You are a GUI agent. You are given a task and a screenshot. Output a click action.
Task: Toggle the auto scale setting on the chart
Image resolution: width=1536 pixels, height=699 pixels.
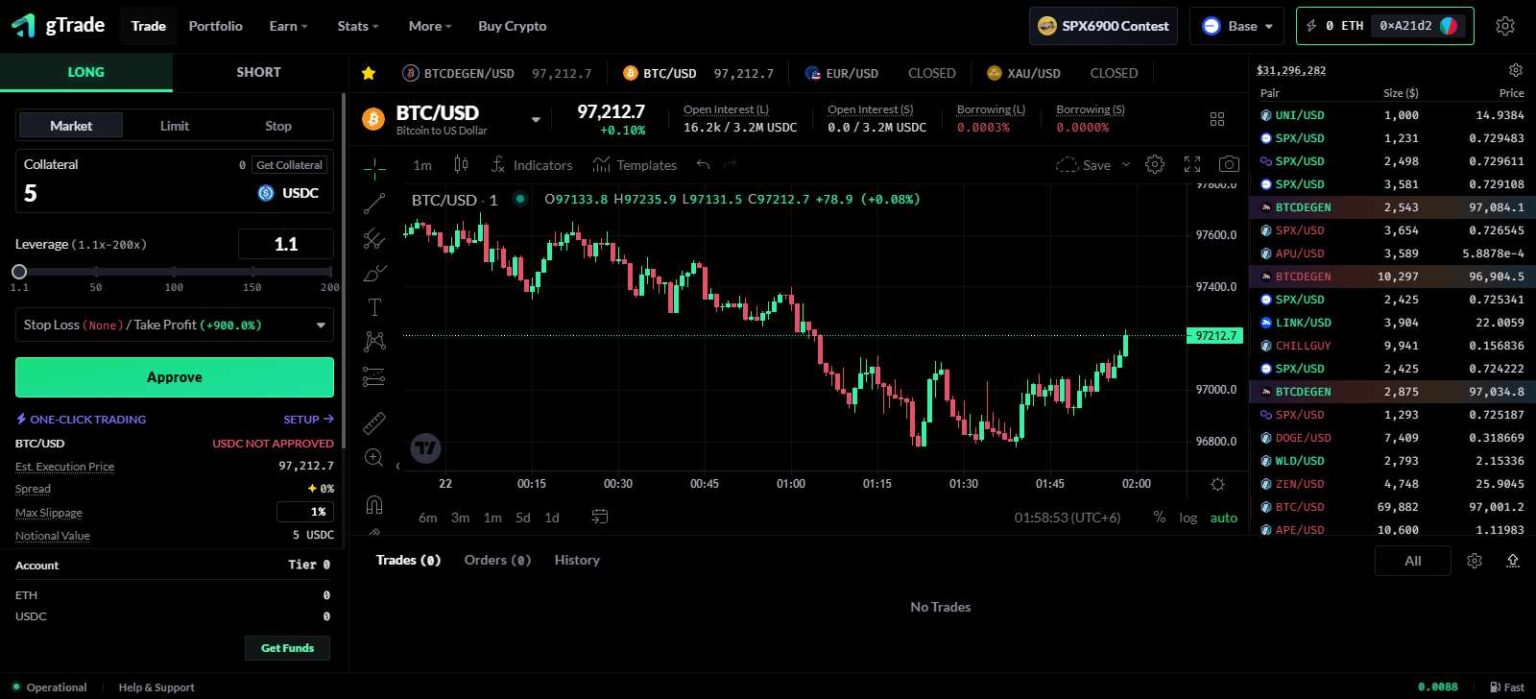pos(1223,517)
